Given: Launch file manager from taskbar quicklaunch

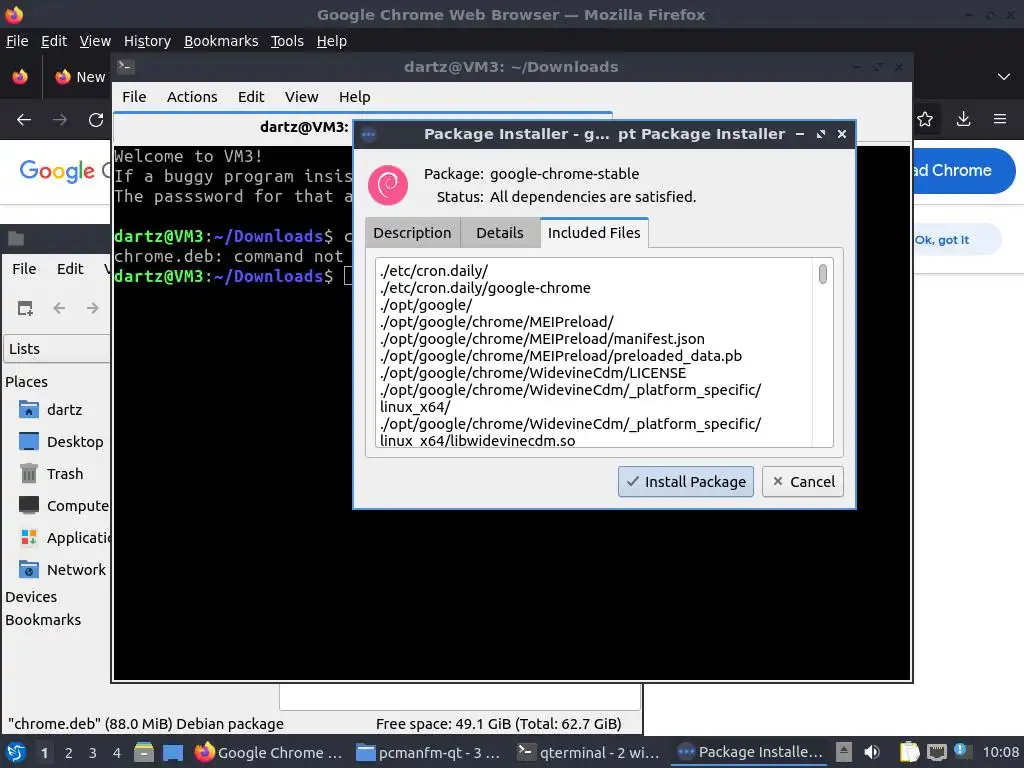Looking at the screenshot, I should tap(144, 752).
